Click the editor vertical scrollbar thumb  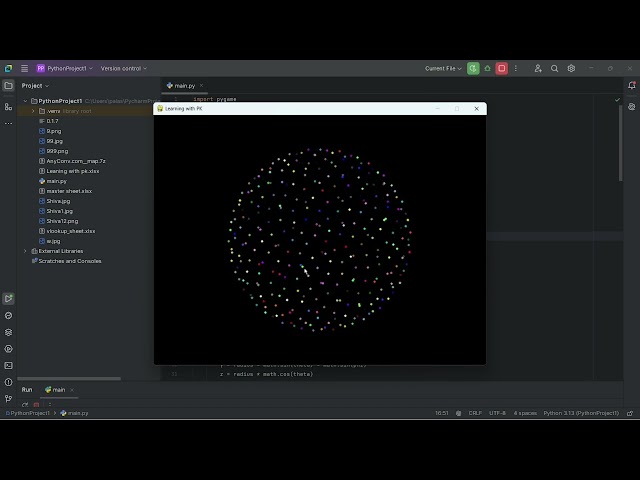(x=620, y=143)
